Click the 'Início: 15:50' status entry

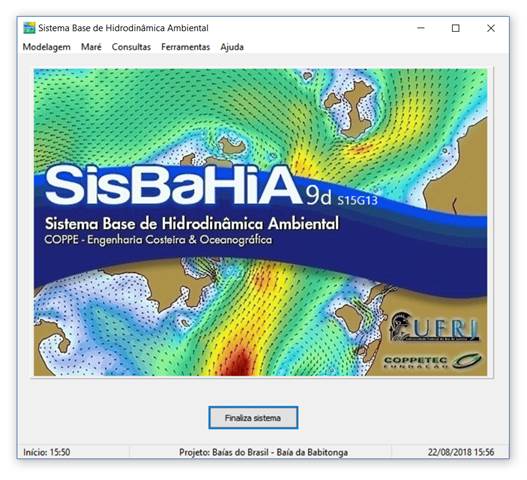tap(47, 452)
